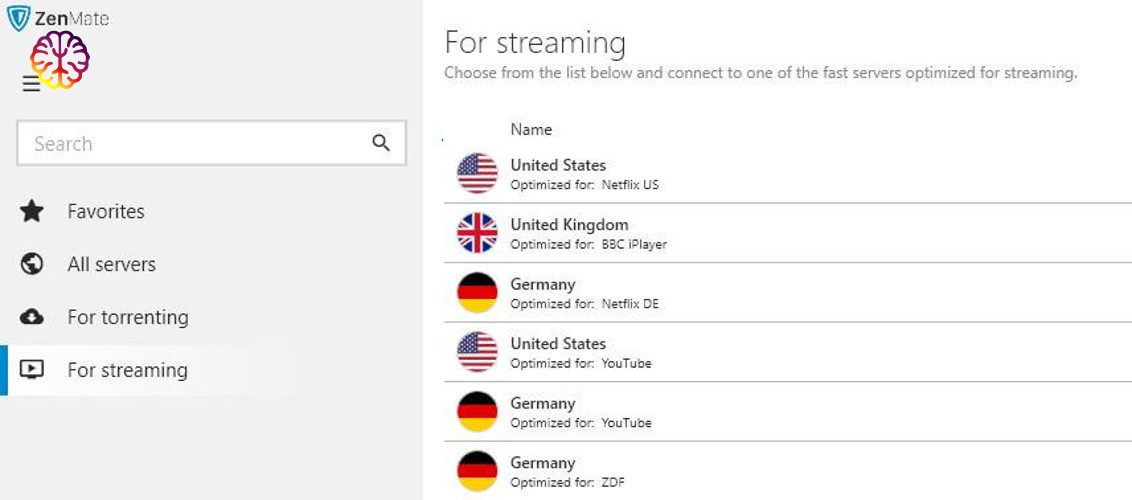
Task: Click the All servers globe icon
Action: click(x=32, y=264)
